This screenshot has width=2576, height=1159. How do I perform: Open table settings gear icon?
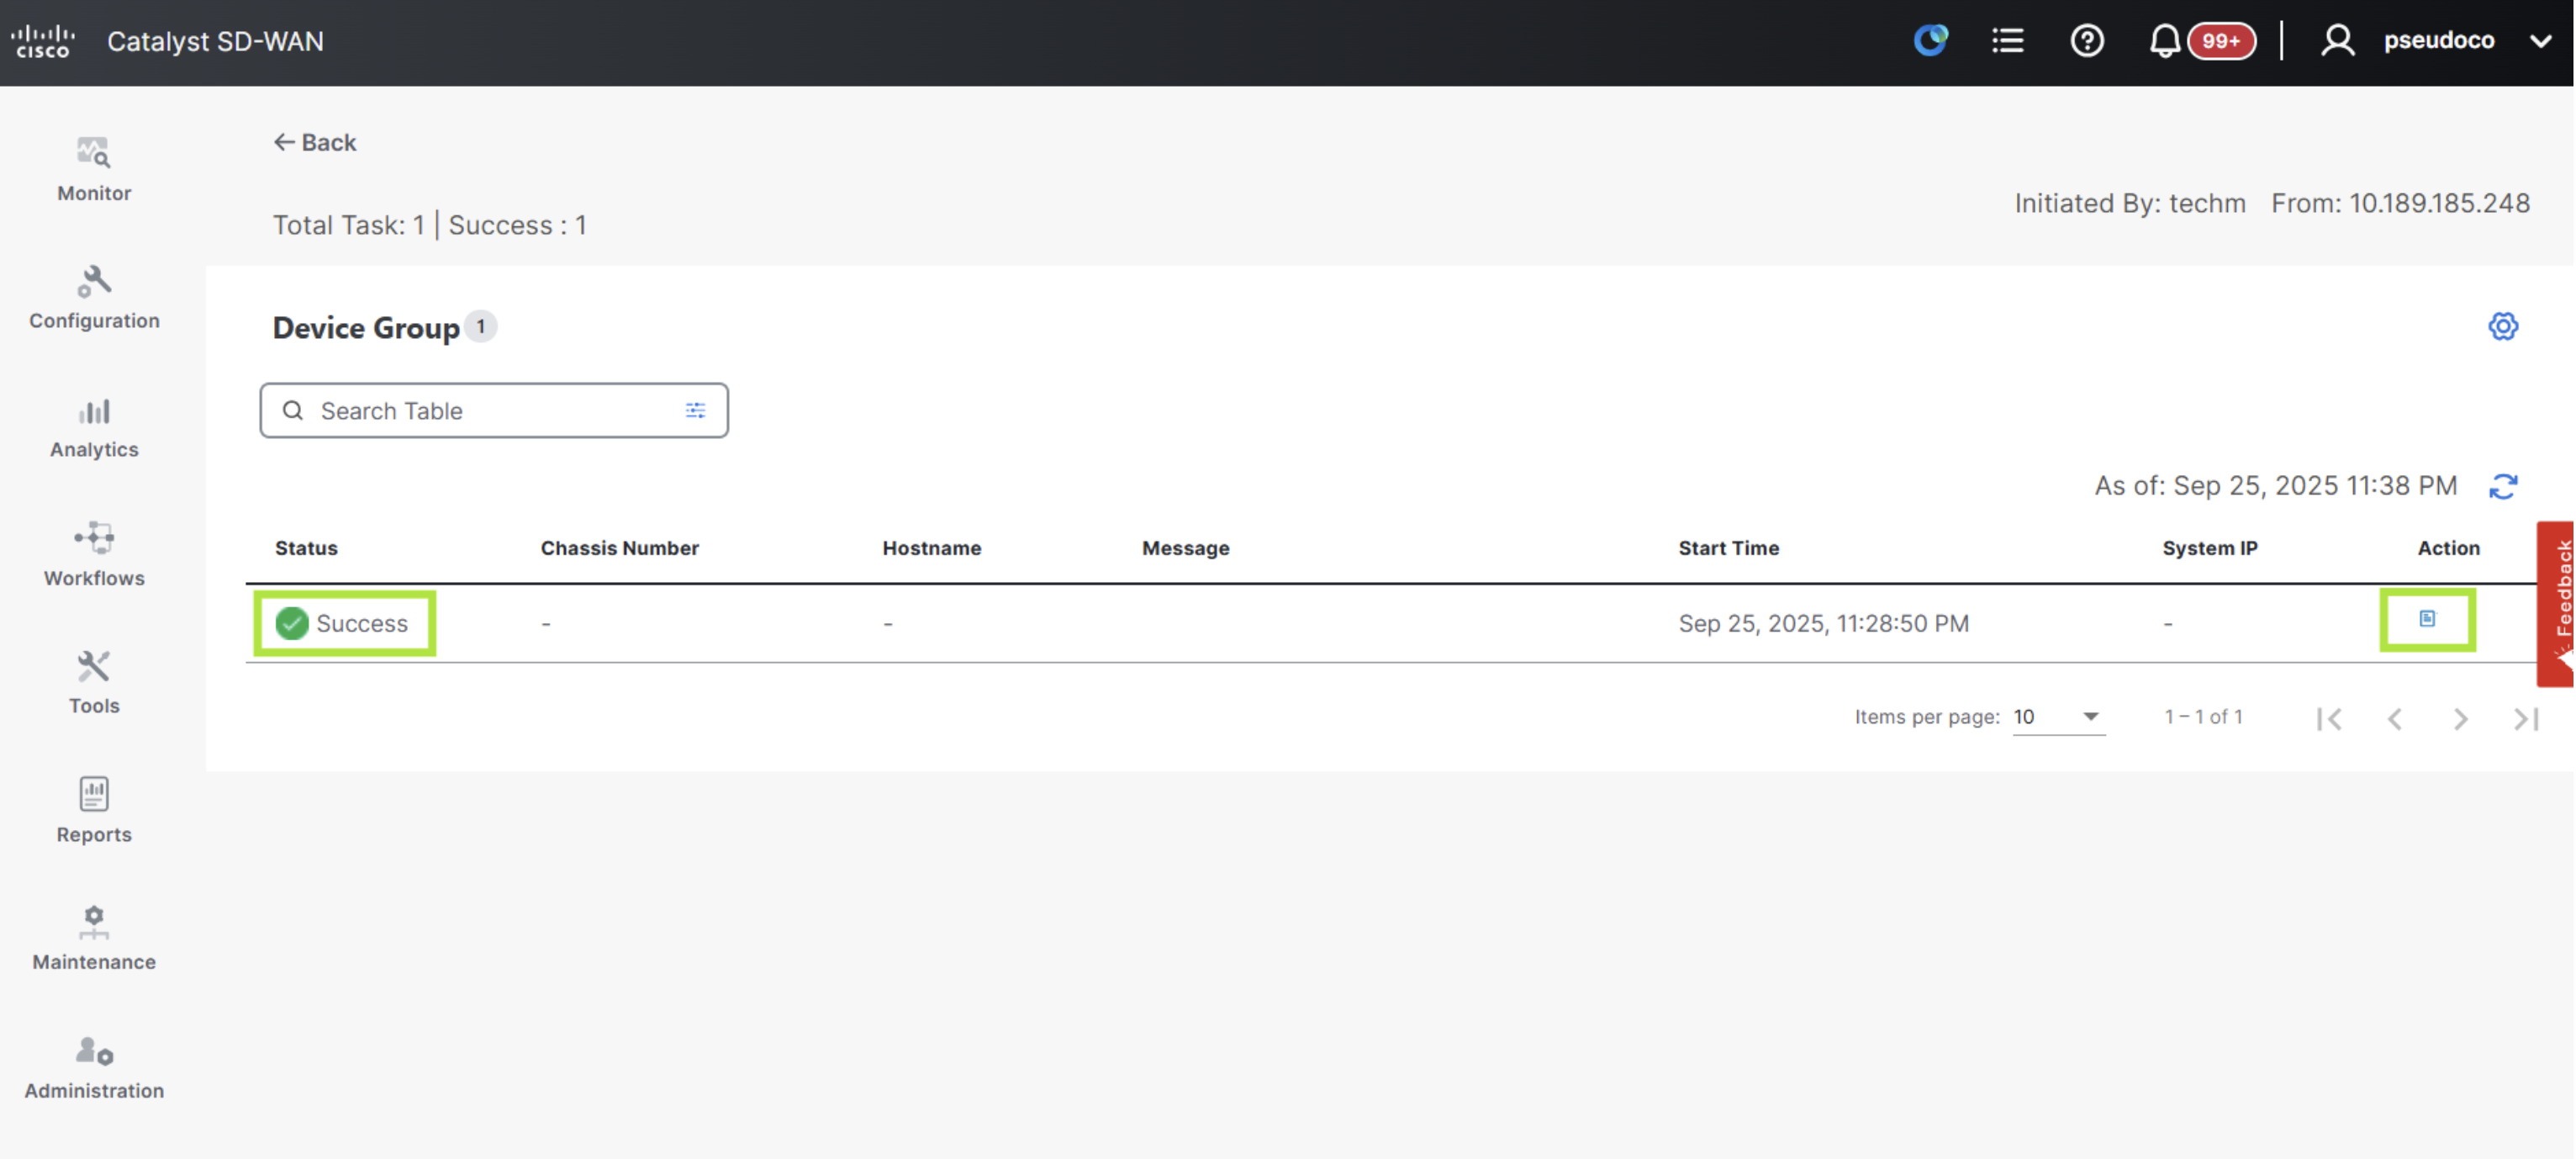pyautogui.click(x=2502, y=326)
